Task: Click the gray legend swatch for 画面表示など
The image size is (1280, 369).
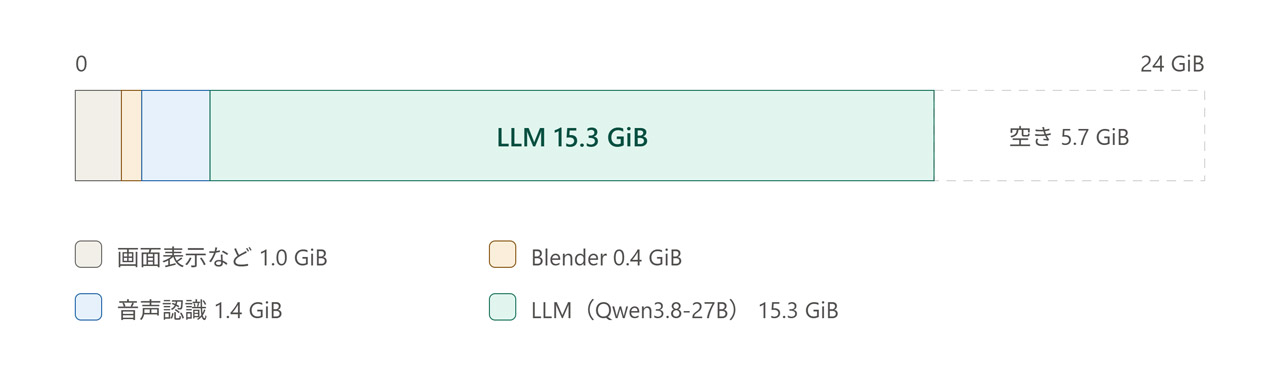Action: coord(89,255)
